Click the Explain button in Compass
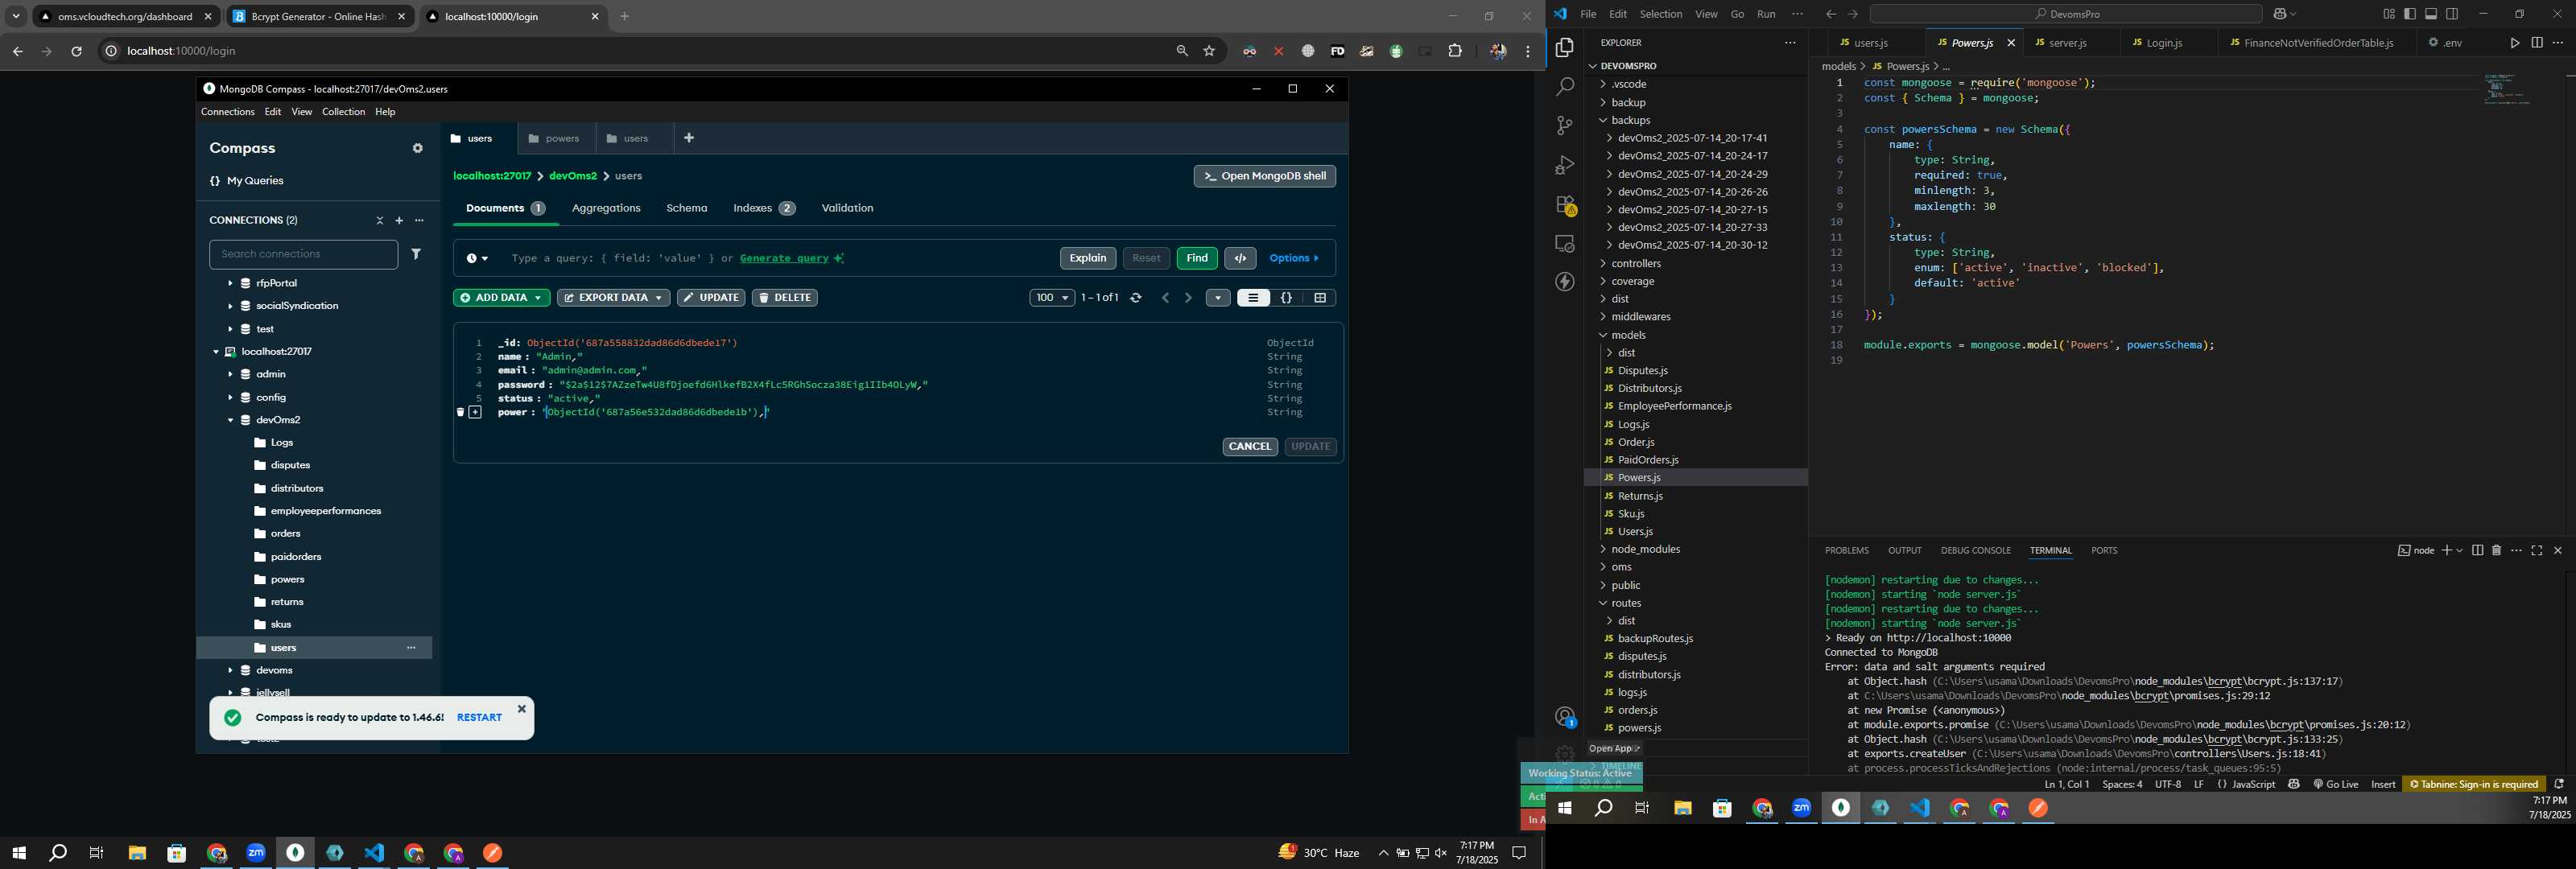 click(1088, 258)
